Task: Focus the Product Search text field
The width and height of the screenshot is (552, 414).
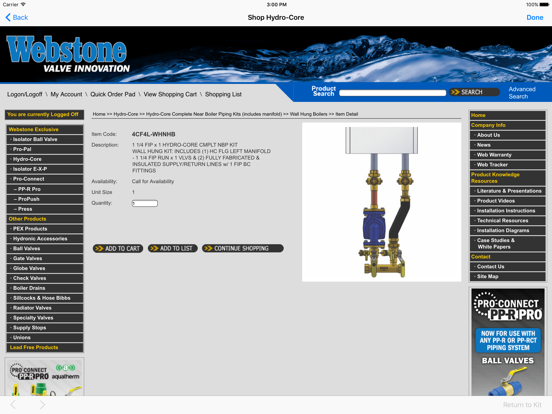Action: 393,93
